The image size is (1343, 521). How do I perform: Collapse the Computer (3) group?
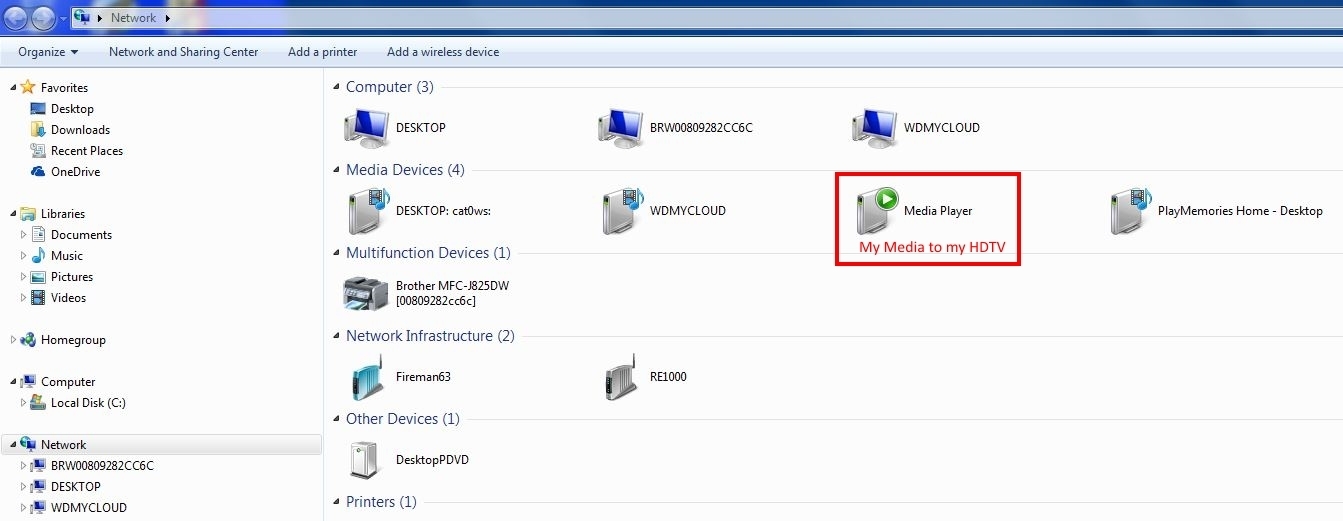pyautogui.click(x=337, y=87)
